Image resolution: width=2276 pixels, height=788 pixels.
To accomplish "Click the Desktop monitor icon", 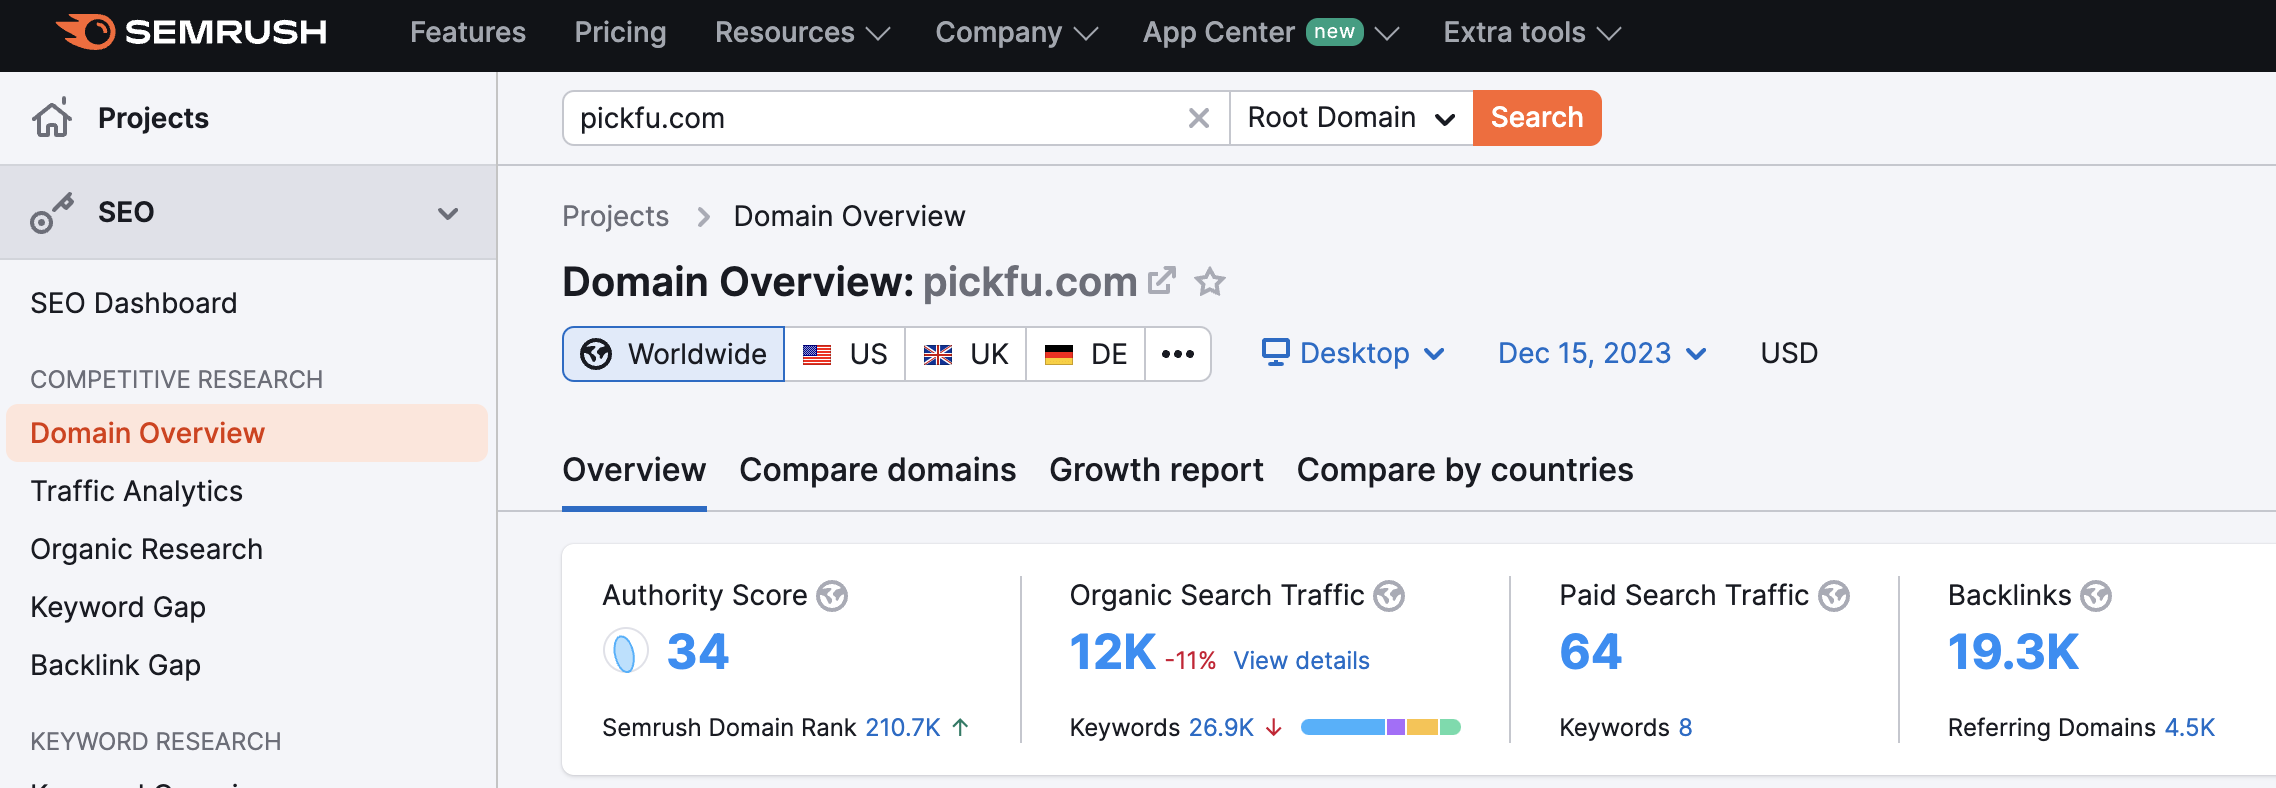I will (x=1275, y=352).
